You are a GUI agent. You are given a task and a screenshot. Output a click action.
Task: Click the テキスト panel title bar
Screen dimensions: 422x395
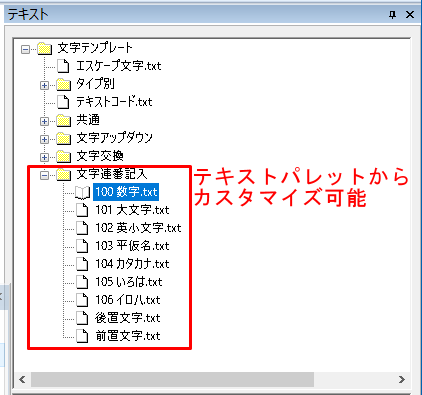(x=211, y=14)
